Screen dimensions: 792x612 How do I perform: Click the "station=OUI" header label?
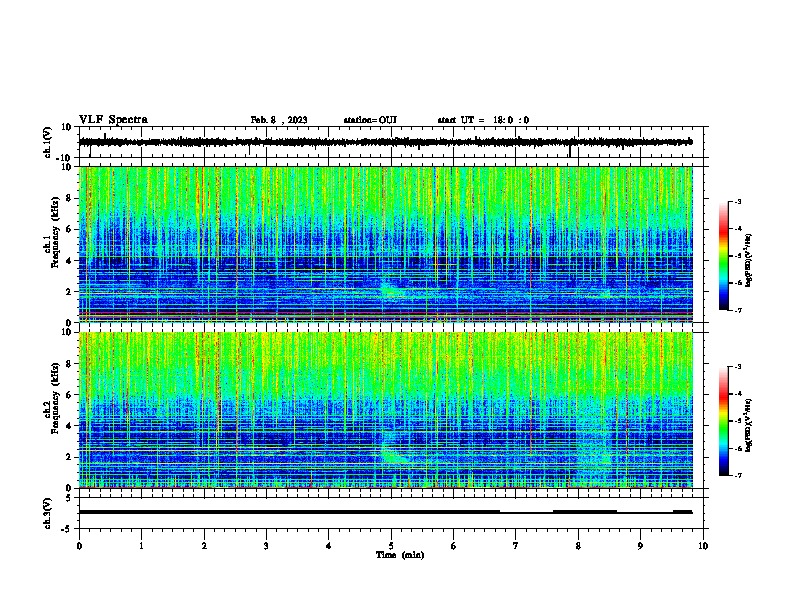click(370, 120)
